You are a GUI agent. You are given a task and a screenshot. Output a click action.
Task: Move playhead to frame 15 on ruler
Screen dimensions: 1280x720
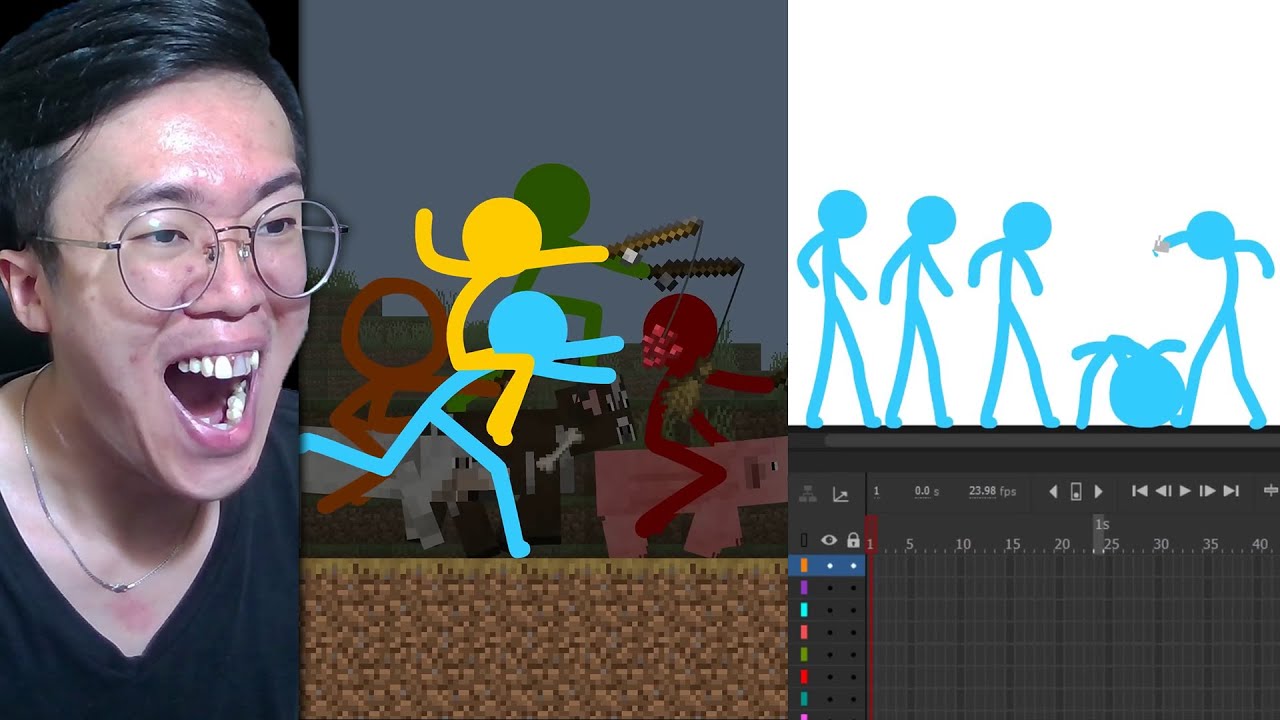(1012, 544)
